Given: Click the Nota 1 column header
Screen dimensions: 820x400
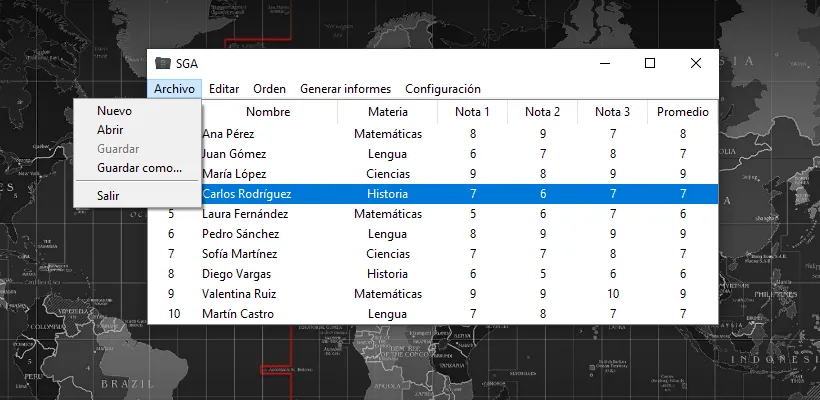Looking at the screenshot, I should coord(472,112).
